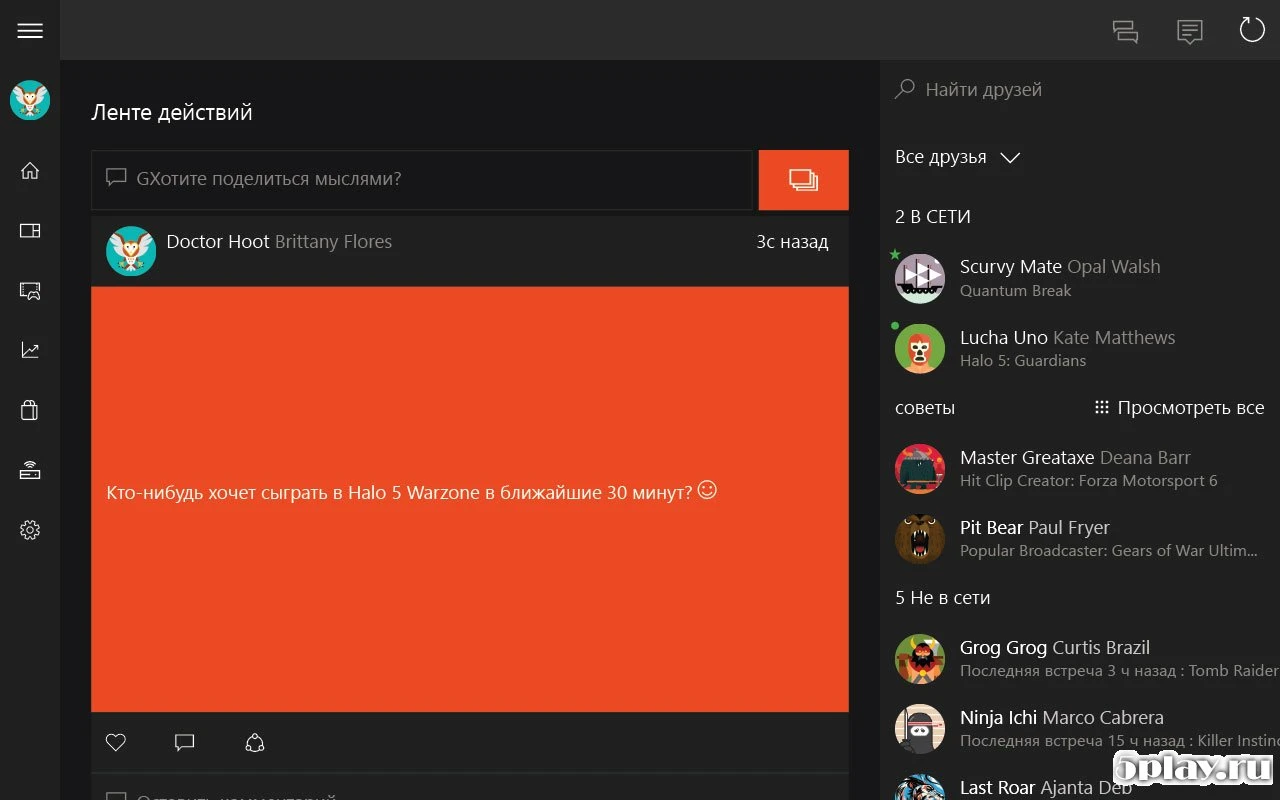Open notifications via the alert icon
Screen dimensions: 1280x800
1189,31
